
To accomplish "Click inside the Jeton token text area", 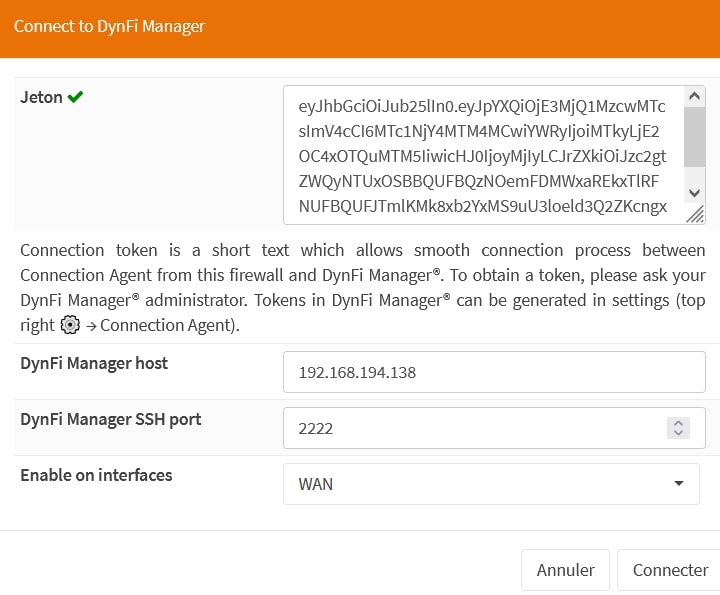I will (480, 155).
